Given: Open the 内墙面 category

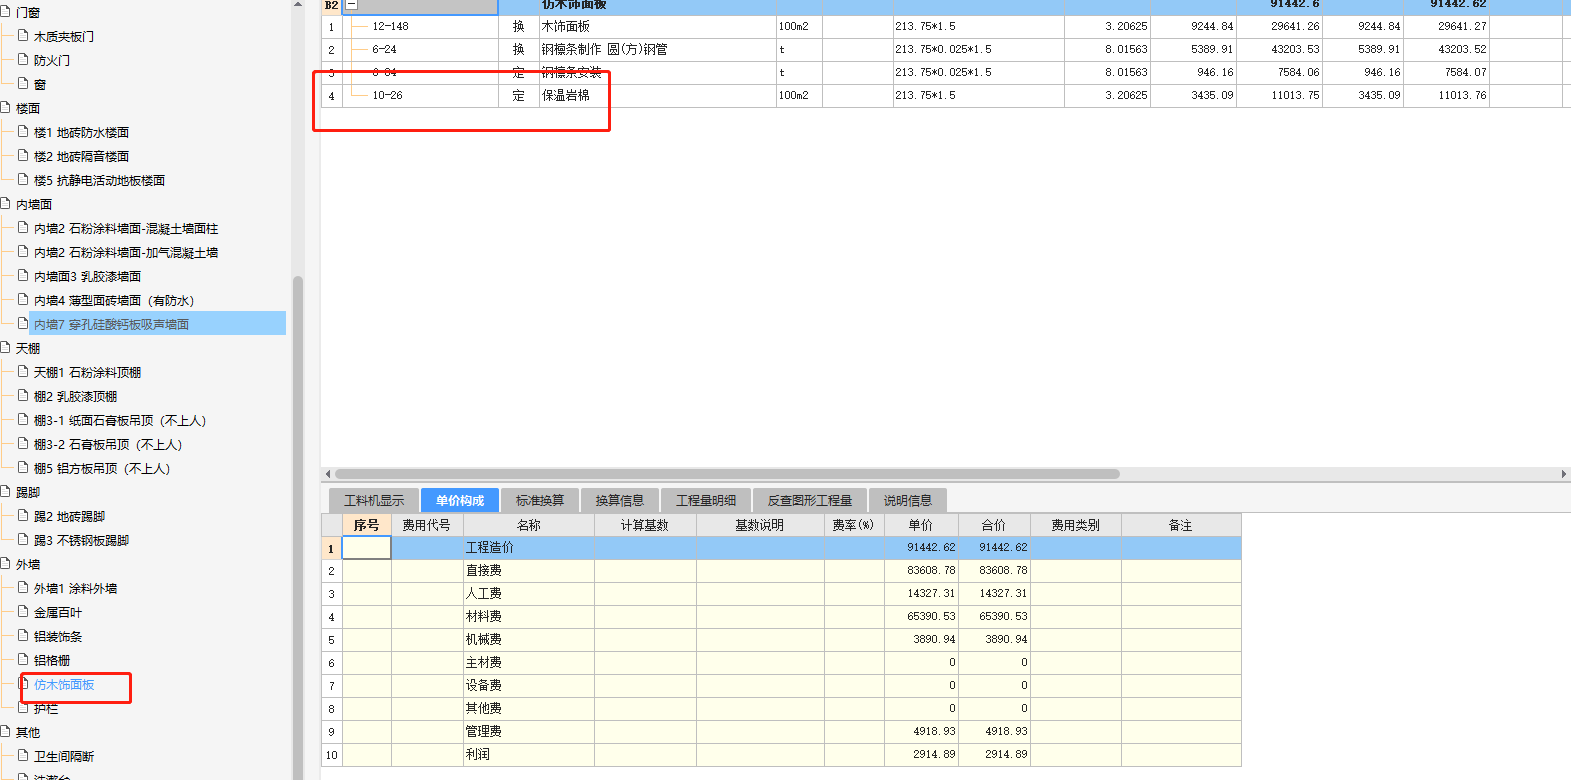Looking at the screenshot, I should tap(34, 205).
